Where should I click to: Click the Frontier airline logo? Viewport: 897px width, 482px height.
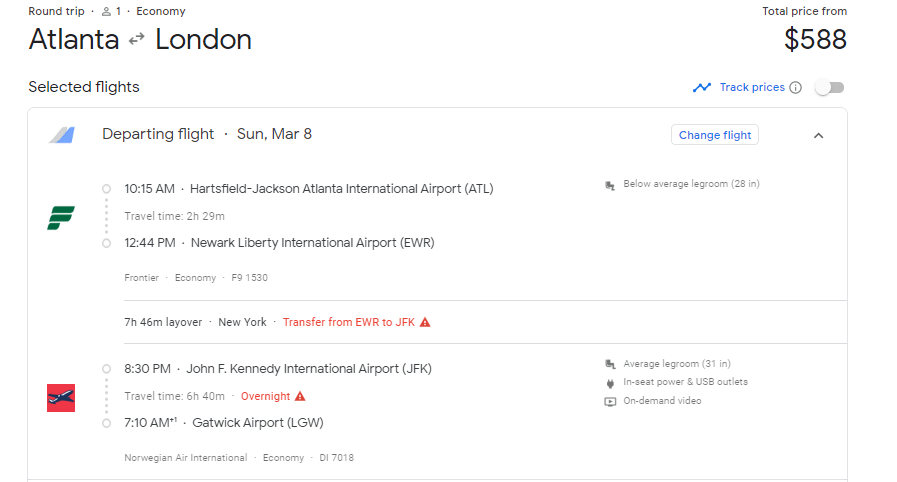pos(61,217)
